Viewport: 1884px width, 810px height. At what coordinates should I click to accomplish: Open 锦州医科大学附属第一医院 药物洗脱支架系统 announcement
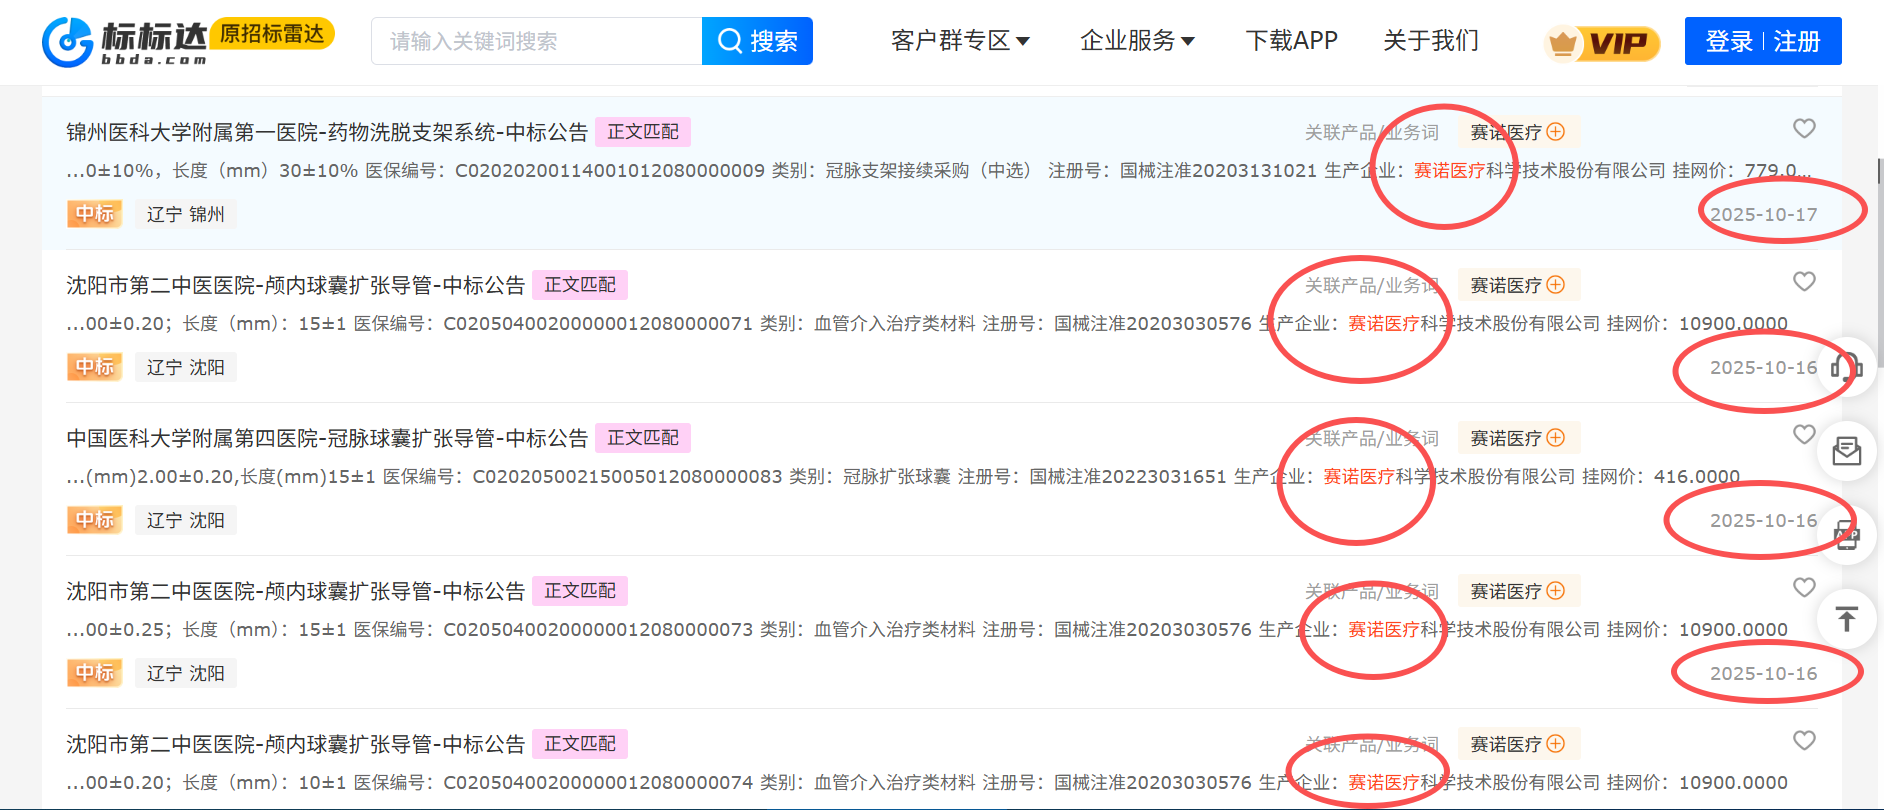327,132
